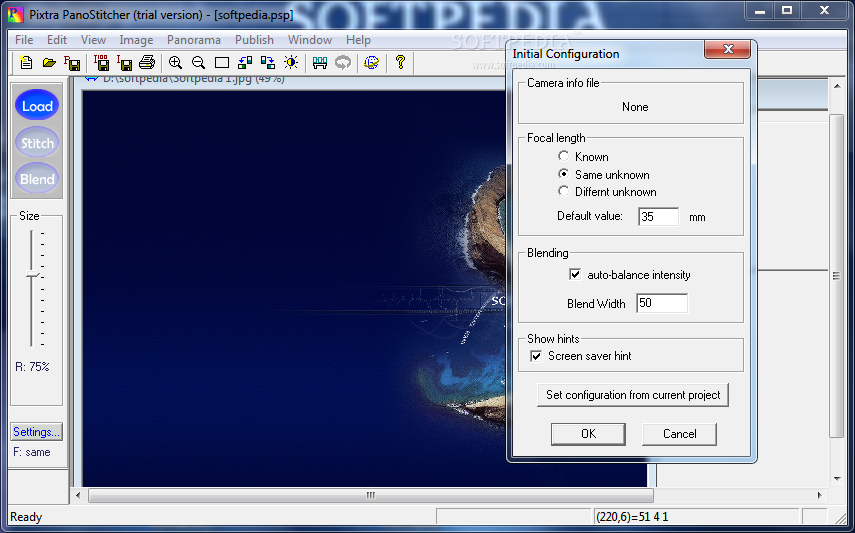Click the blue Load button

(37, 106)
